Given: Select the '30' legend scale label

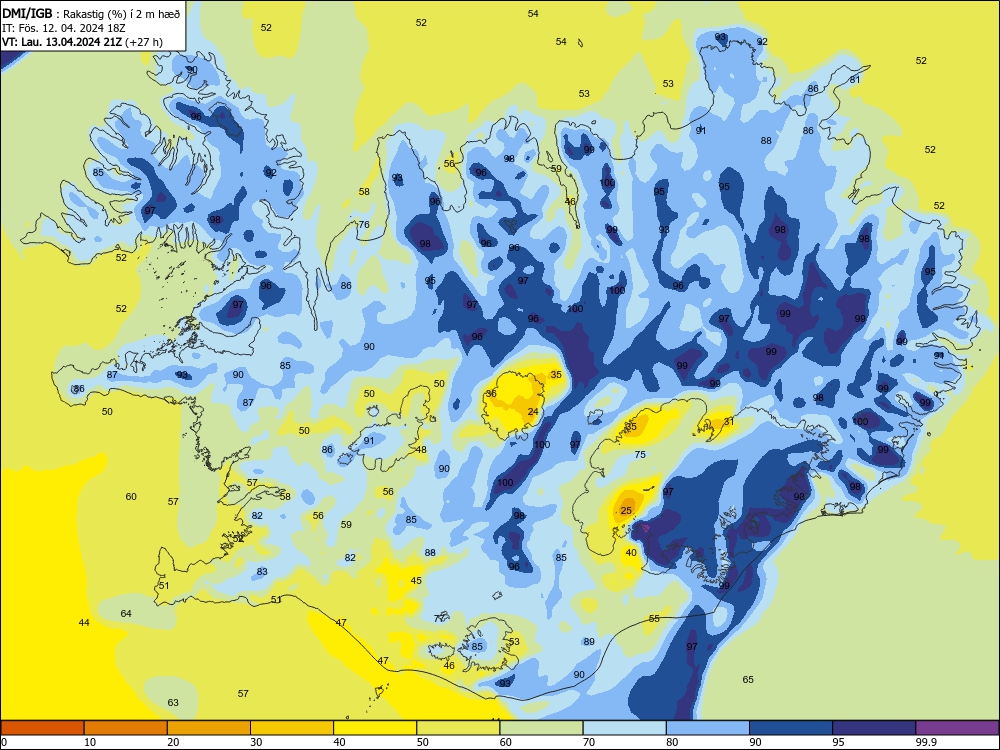Looking at the screenshot, I should tap(256, 742).
